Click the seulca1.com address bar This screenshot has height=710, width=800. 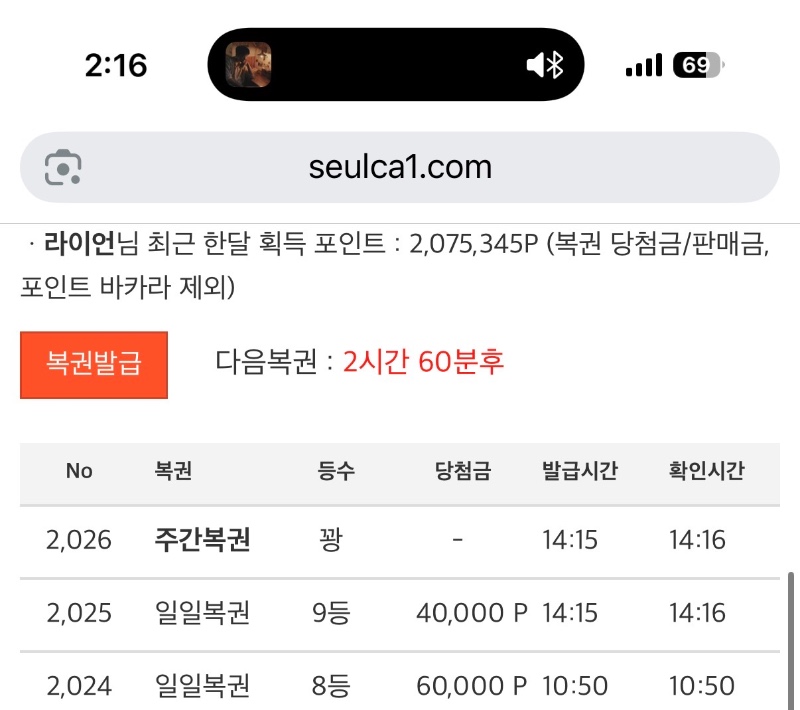(400, 167)
